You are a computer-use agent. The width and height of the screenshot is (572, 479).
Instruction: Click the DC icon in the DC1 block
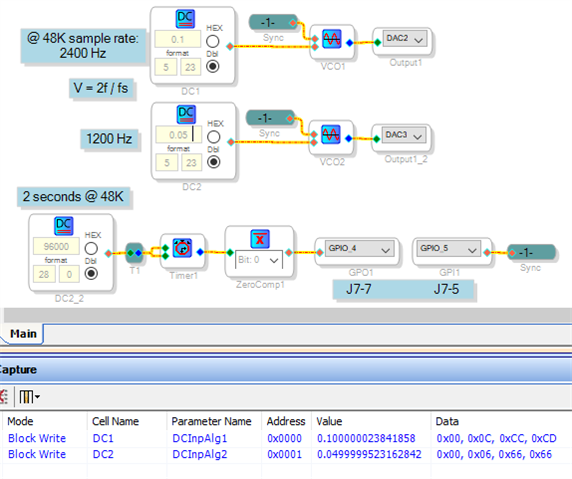point(185,19)
